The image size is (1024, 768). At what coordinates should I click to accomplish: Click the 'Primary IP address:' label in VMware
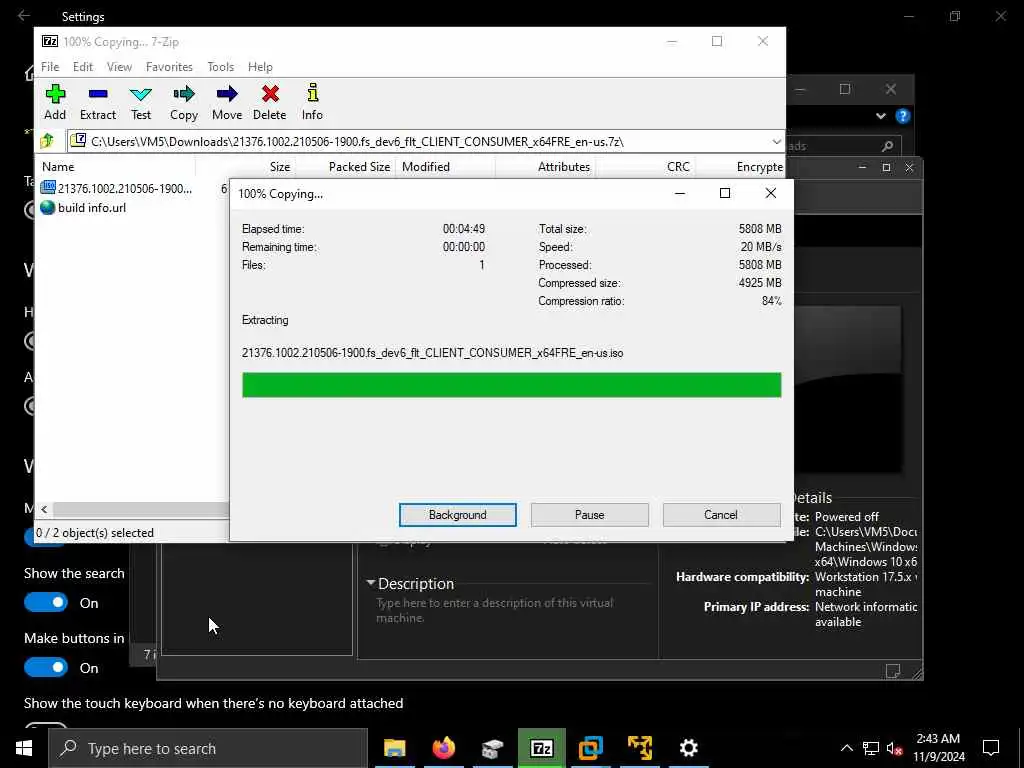point(756,607)
